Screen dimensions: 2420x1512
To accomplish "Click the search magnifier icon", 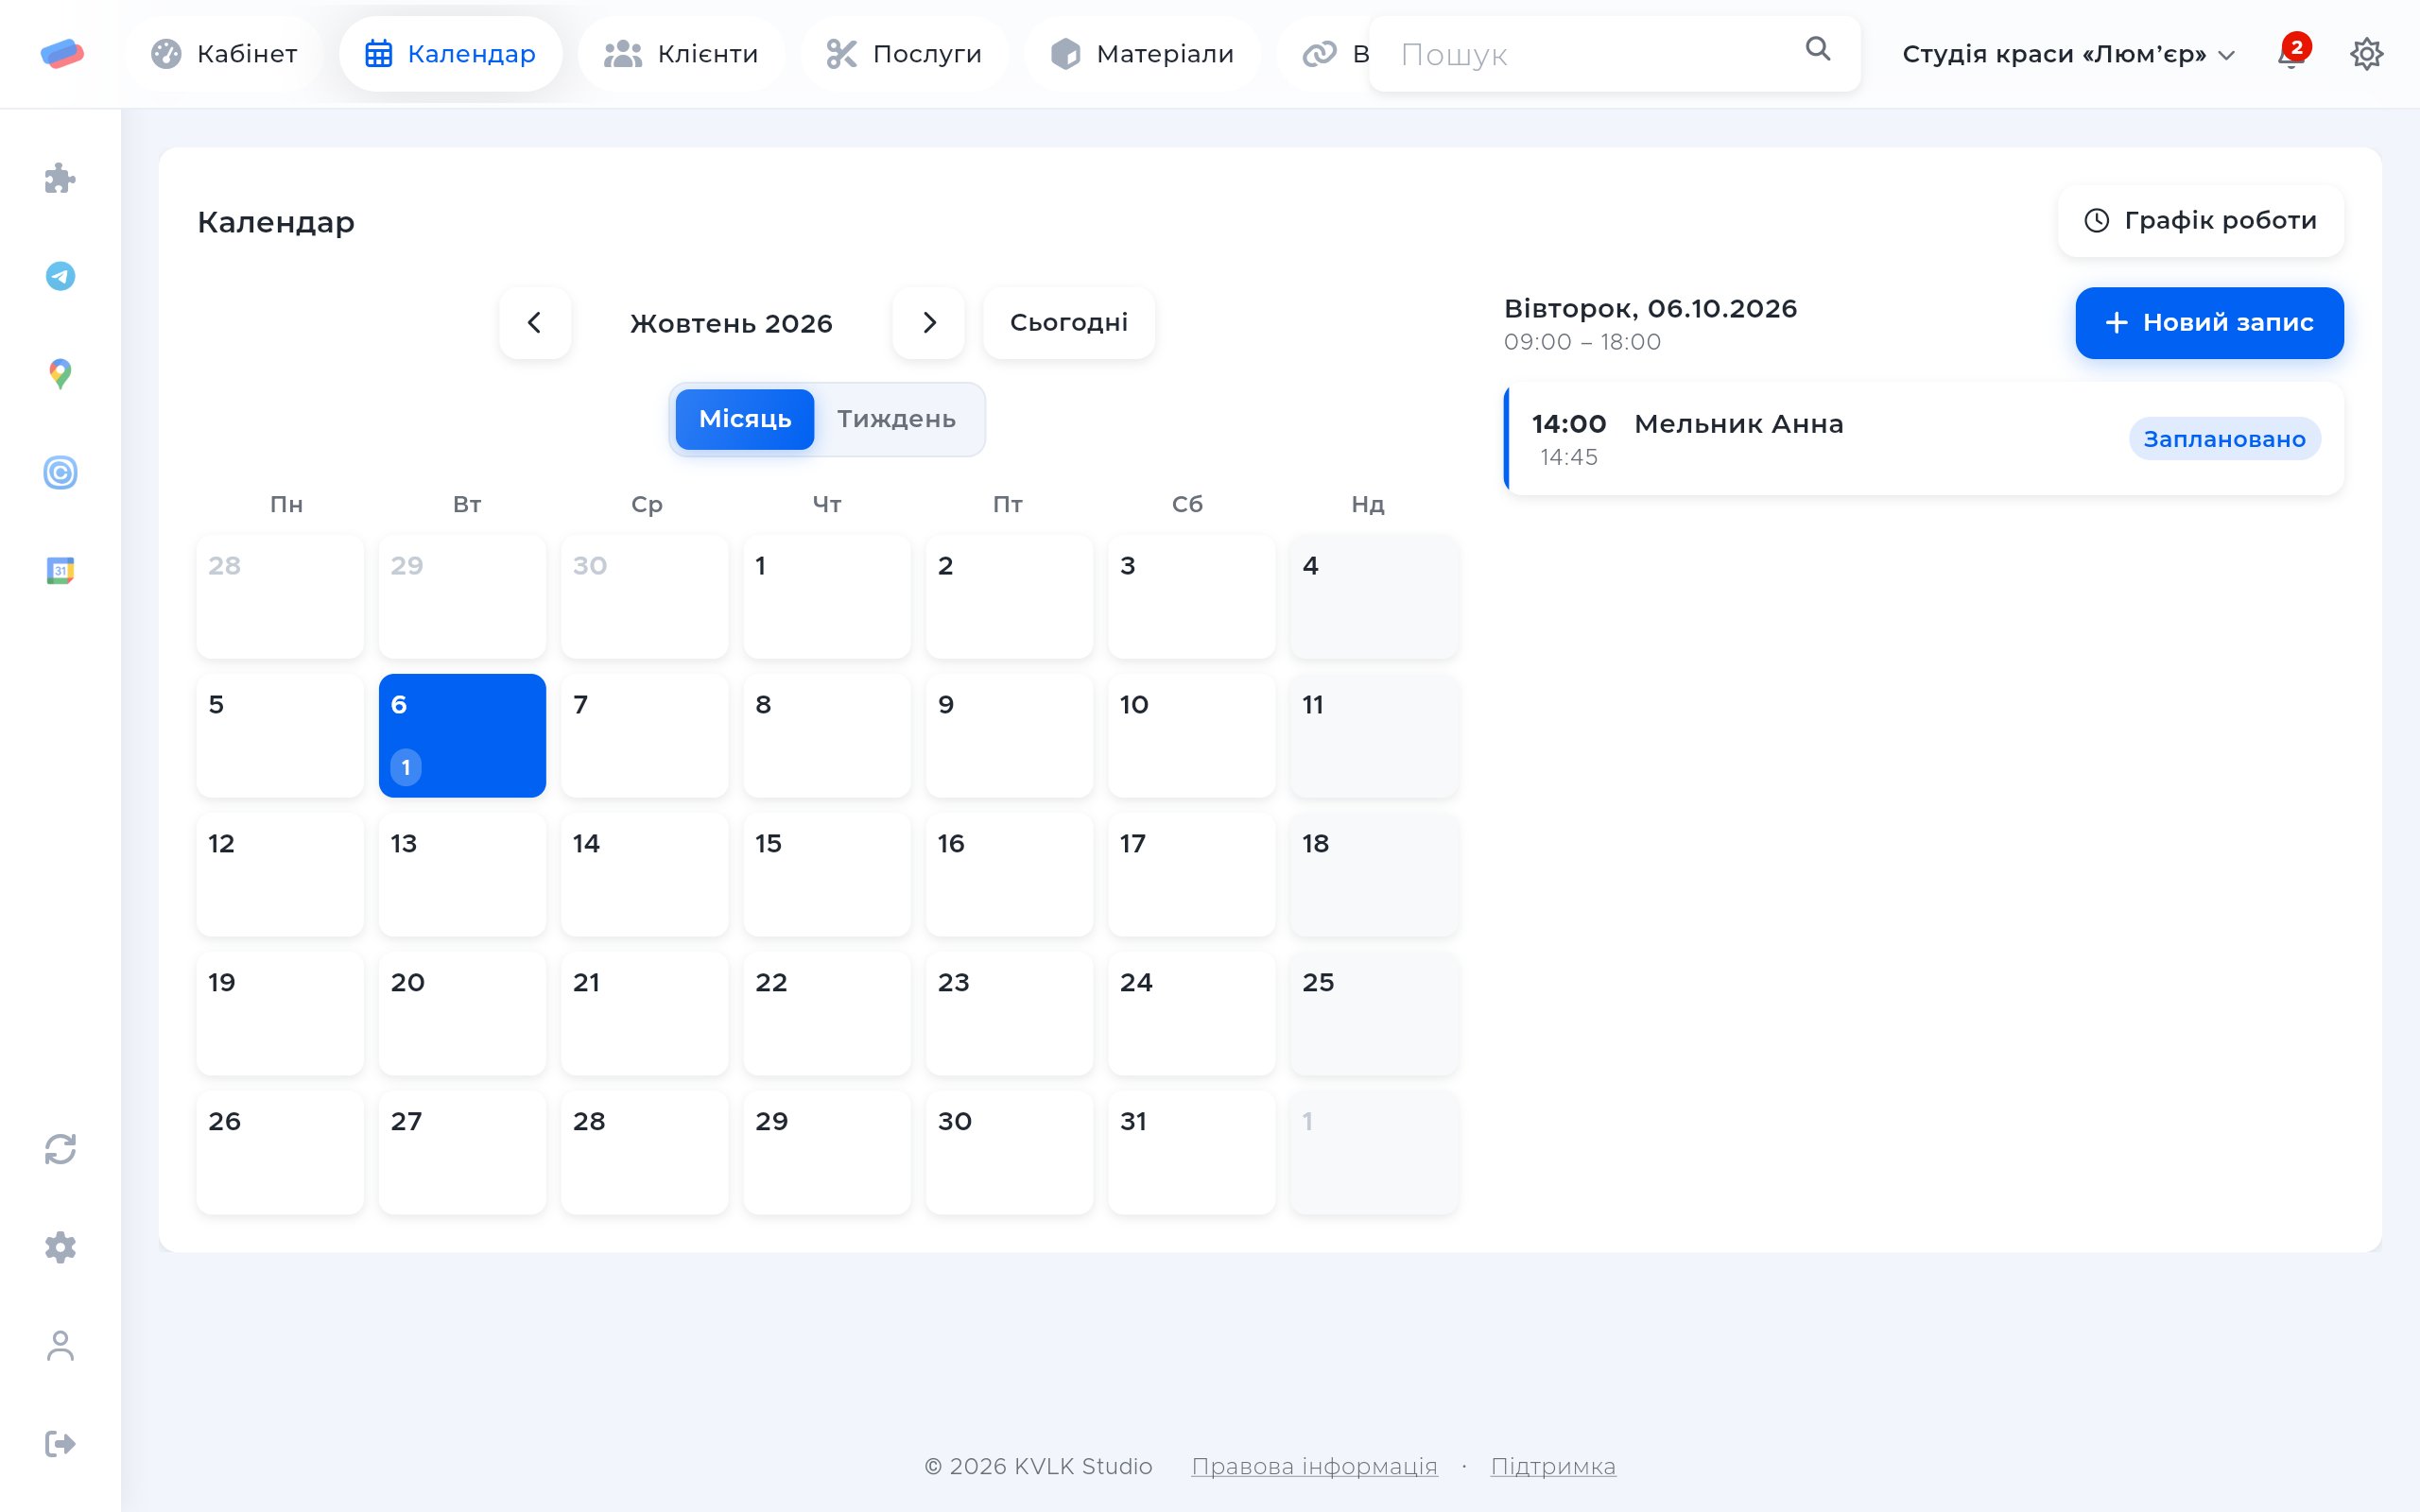I will tap(1818, 48).
